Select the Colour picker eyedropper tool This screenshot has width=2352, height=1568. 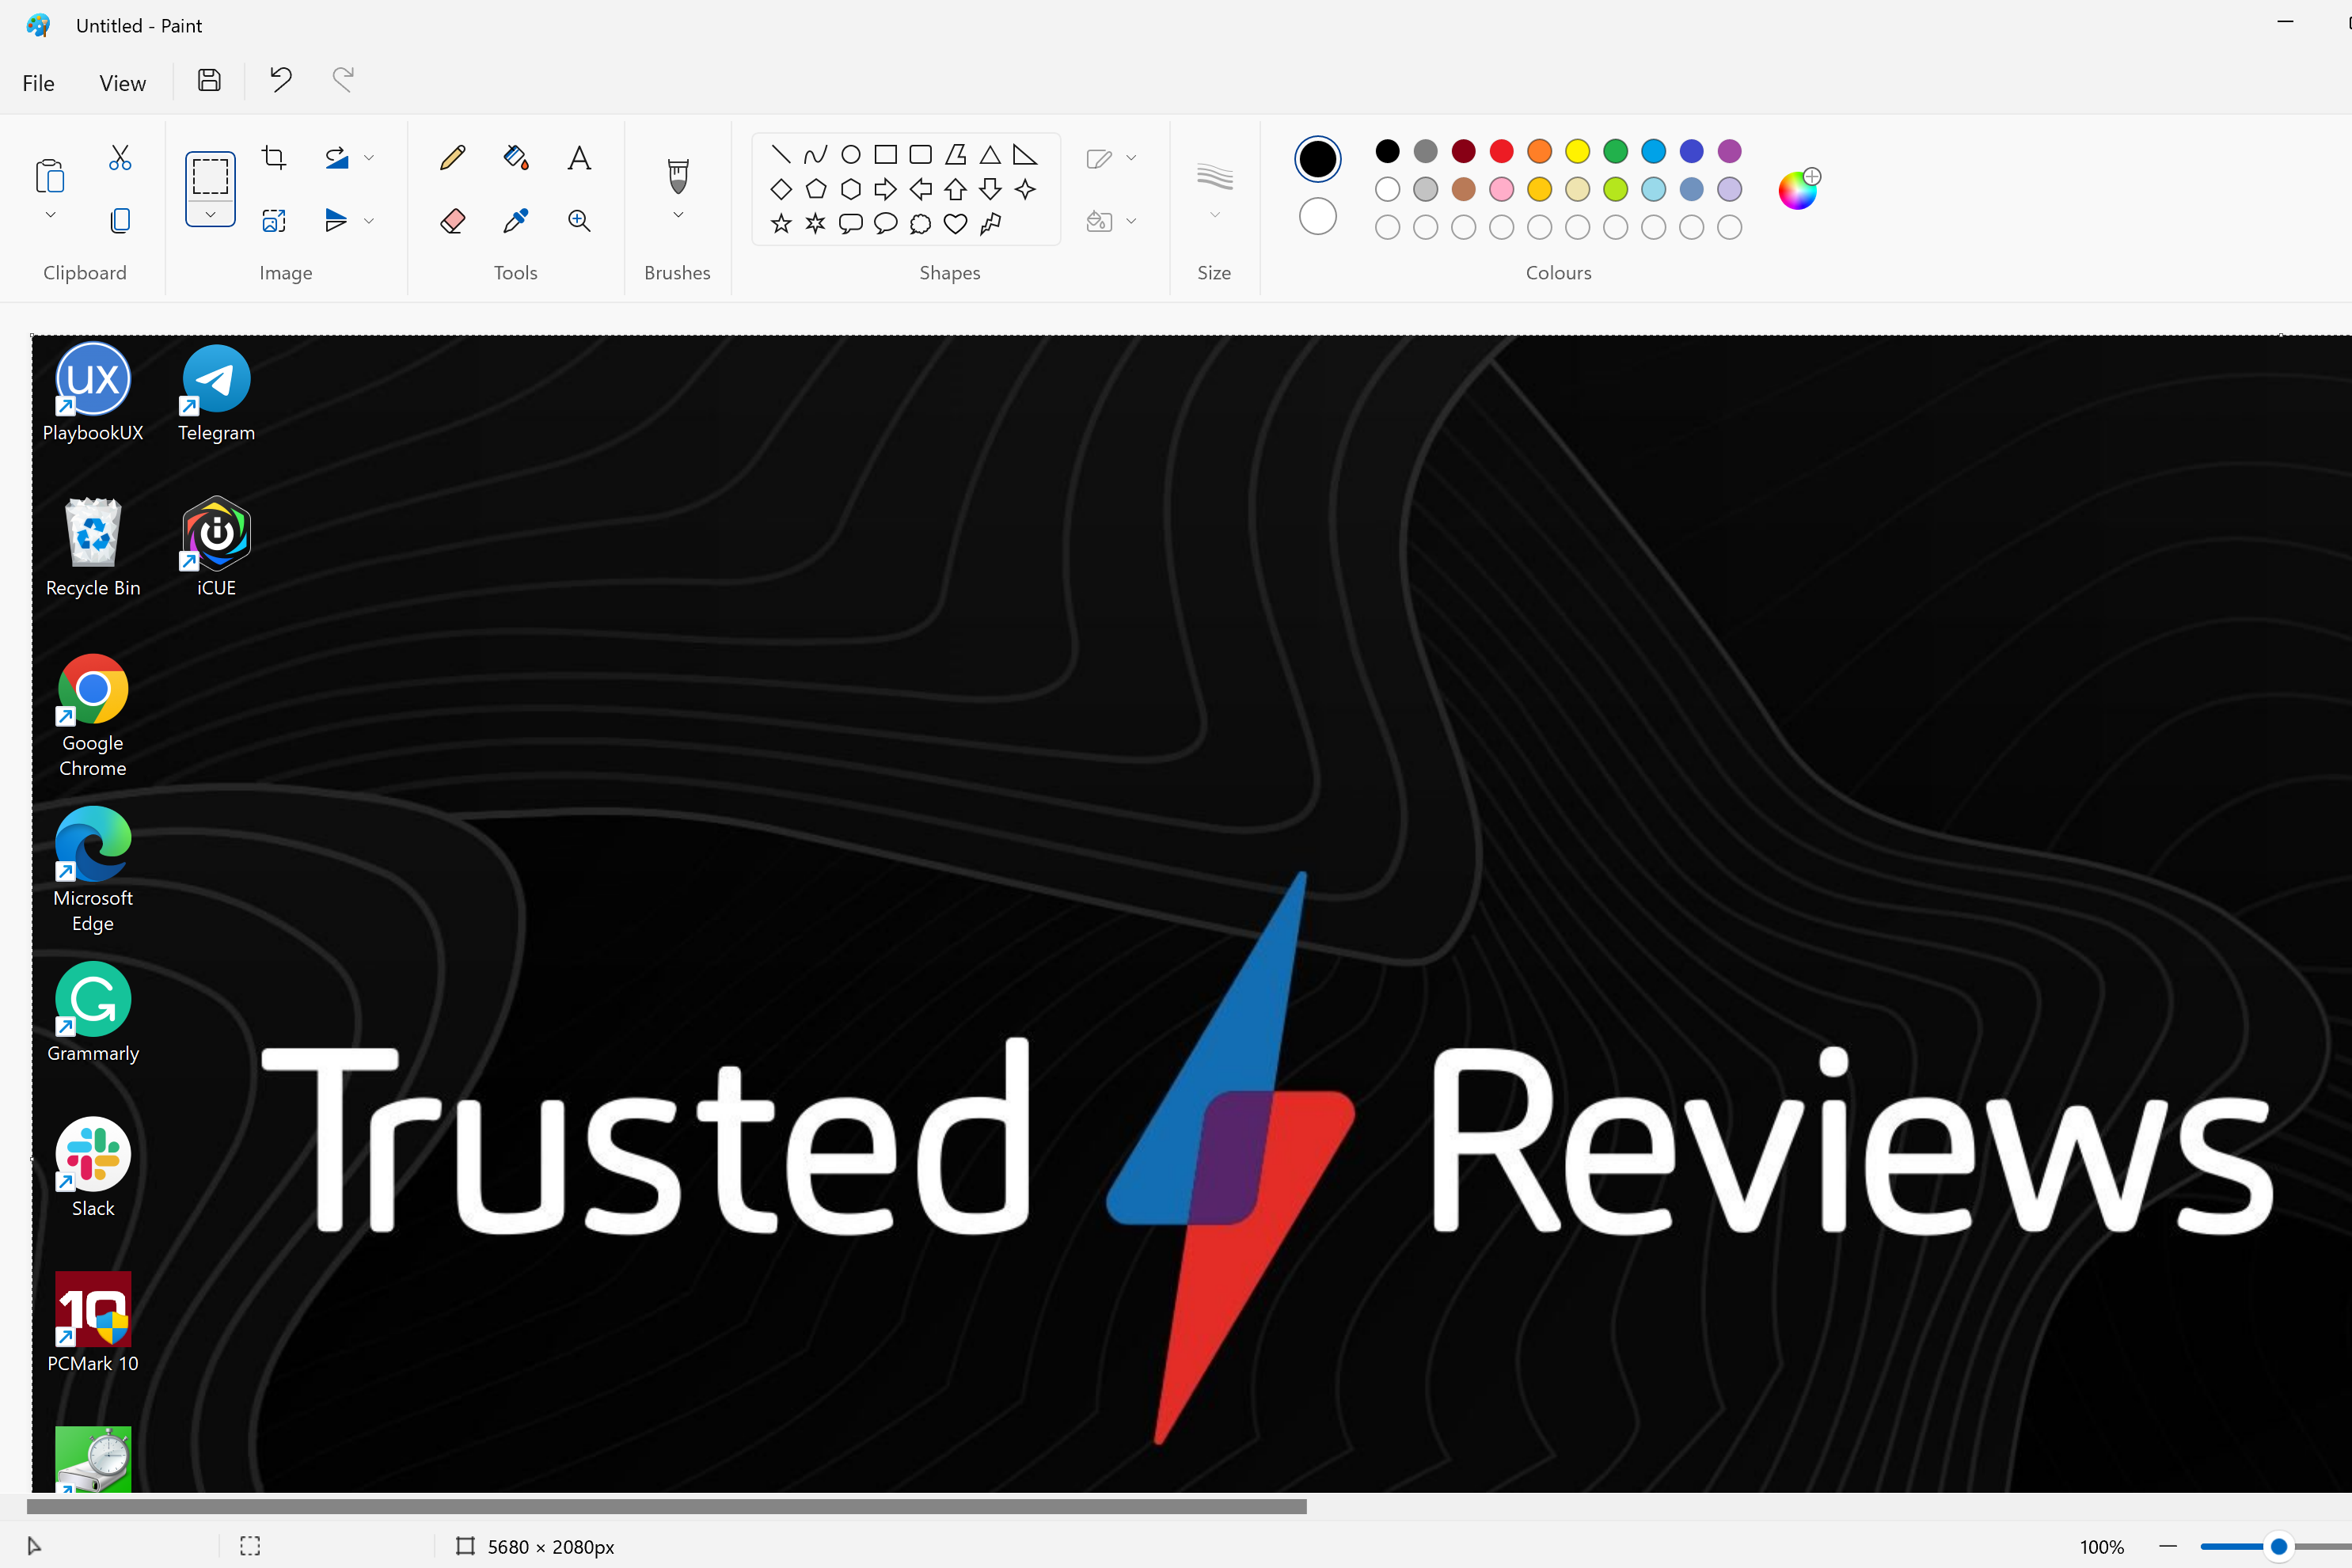coord(516,221)
